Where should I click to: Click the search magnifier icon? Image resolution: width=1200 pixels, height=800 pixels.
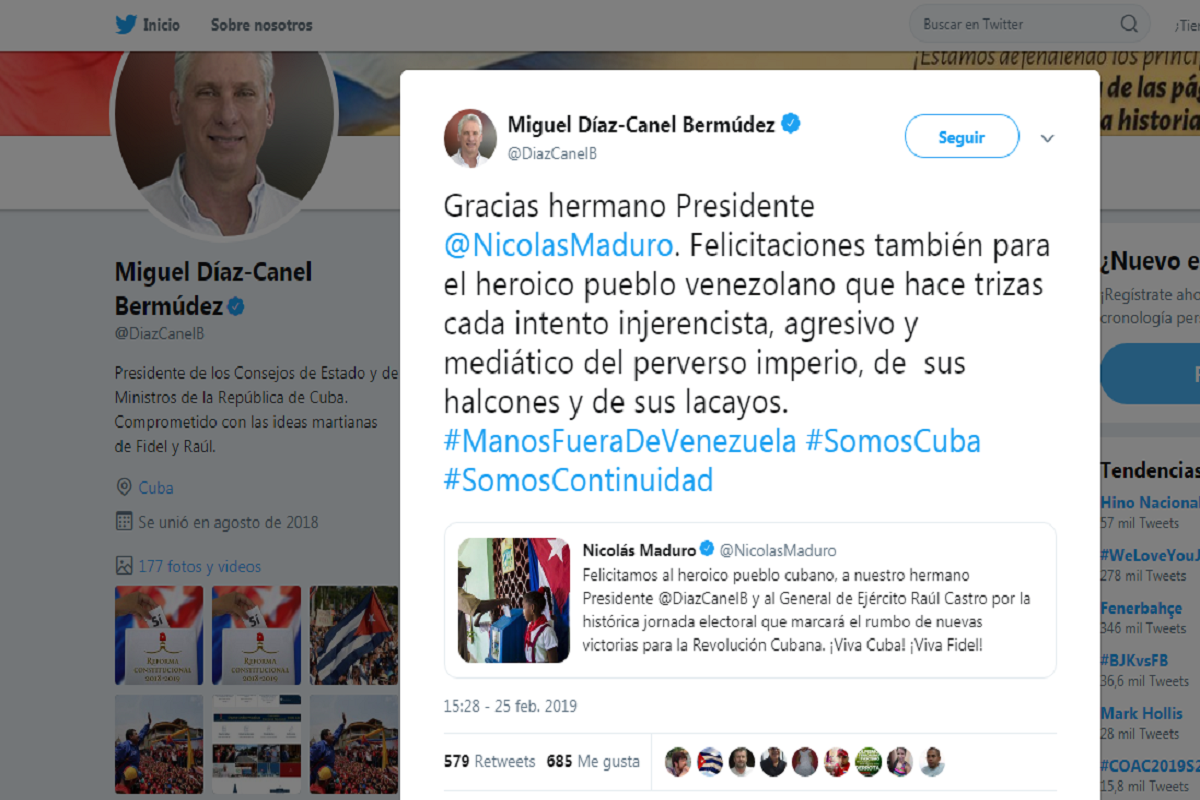(x=1129, y=24)
